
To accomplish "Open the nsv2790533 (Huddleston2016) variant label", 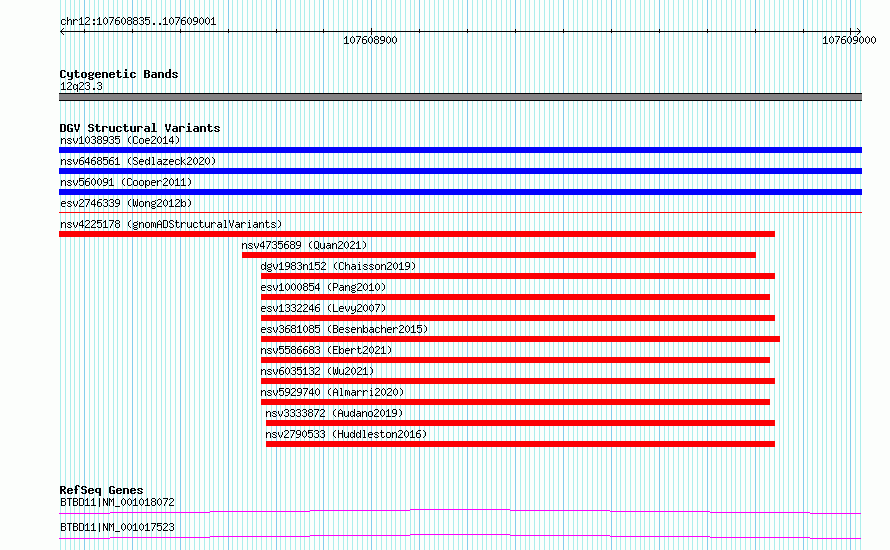I will tap(346, 434).
